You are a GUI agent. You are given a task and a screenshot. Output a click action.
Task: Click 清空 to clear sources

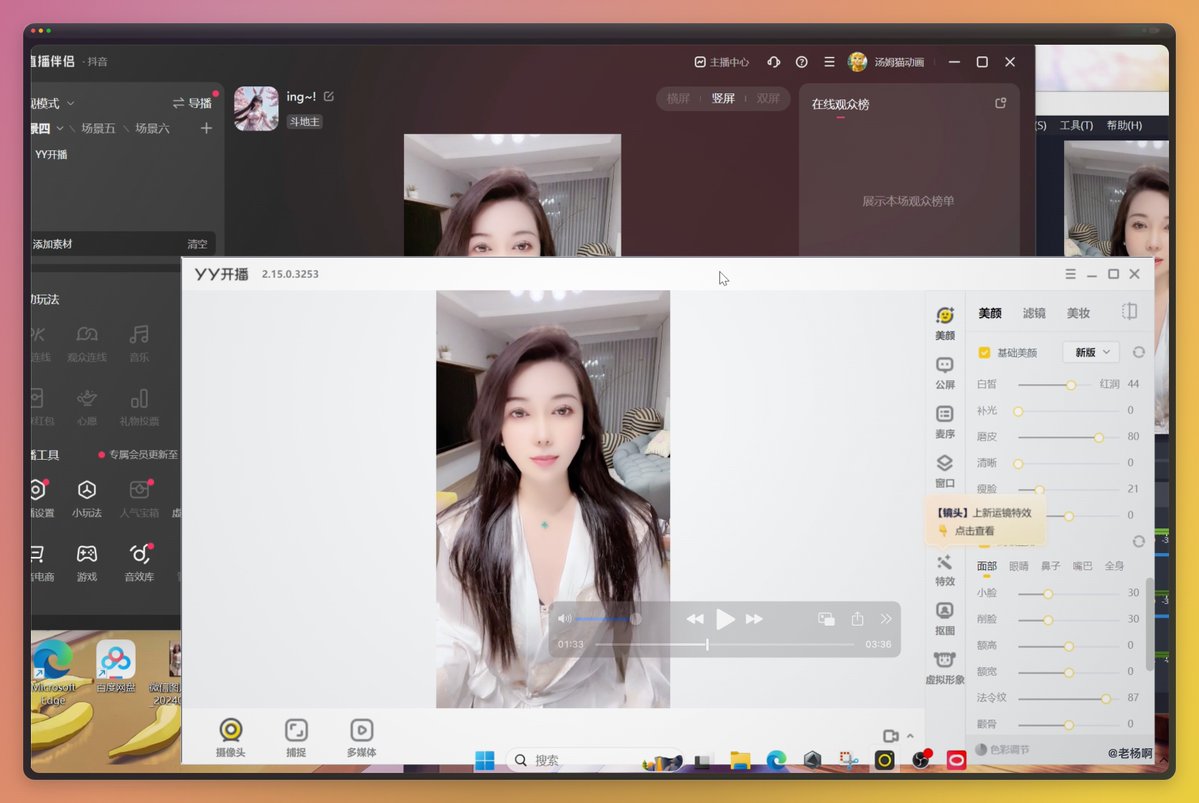[197, 244]
